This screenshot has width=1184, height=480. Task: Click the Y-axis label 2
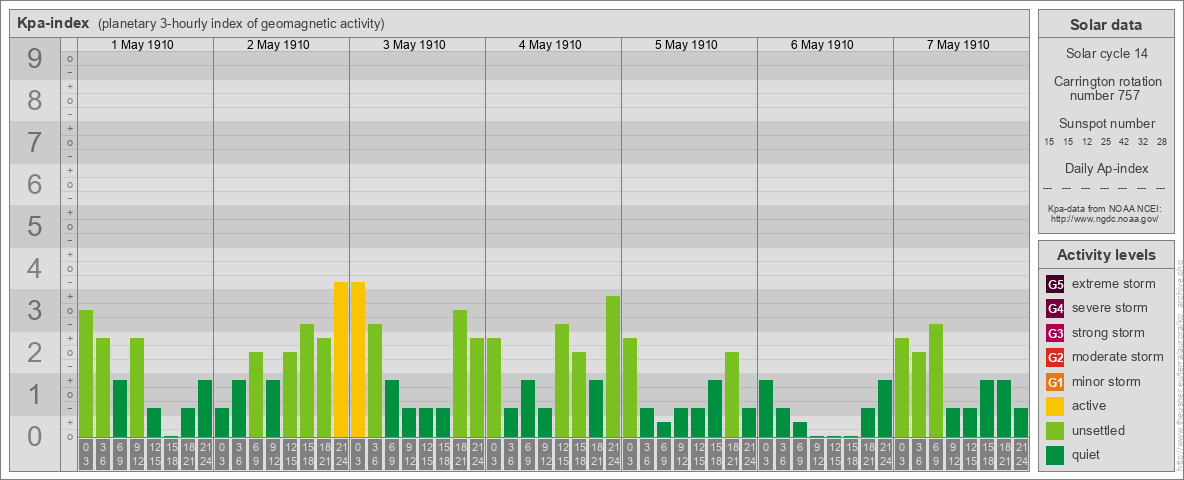click(35, 352)
